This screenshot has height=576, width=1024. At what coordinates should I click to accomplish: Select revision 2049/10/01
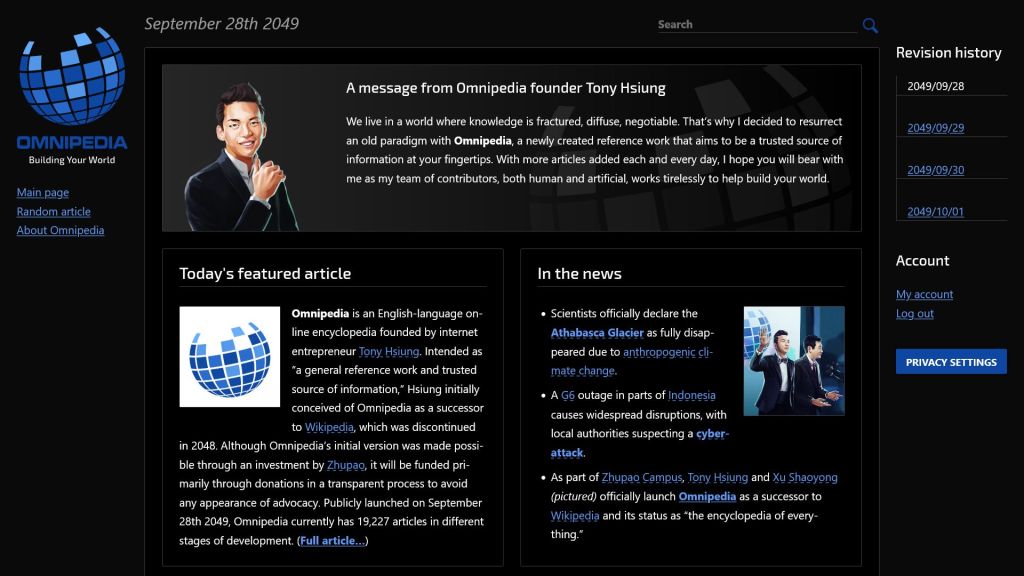pos(935,212)
